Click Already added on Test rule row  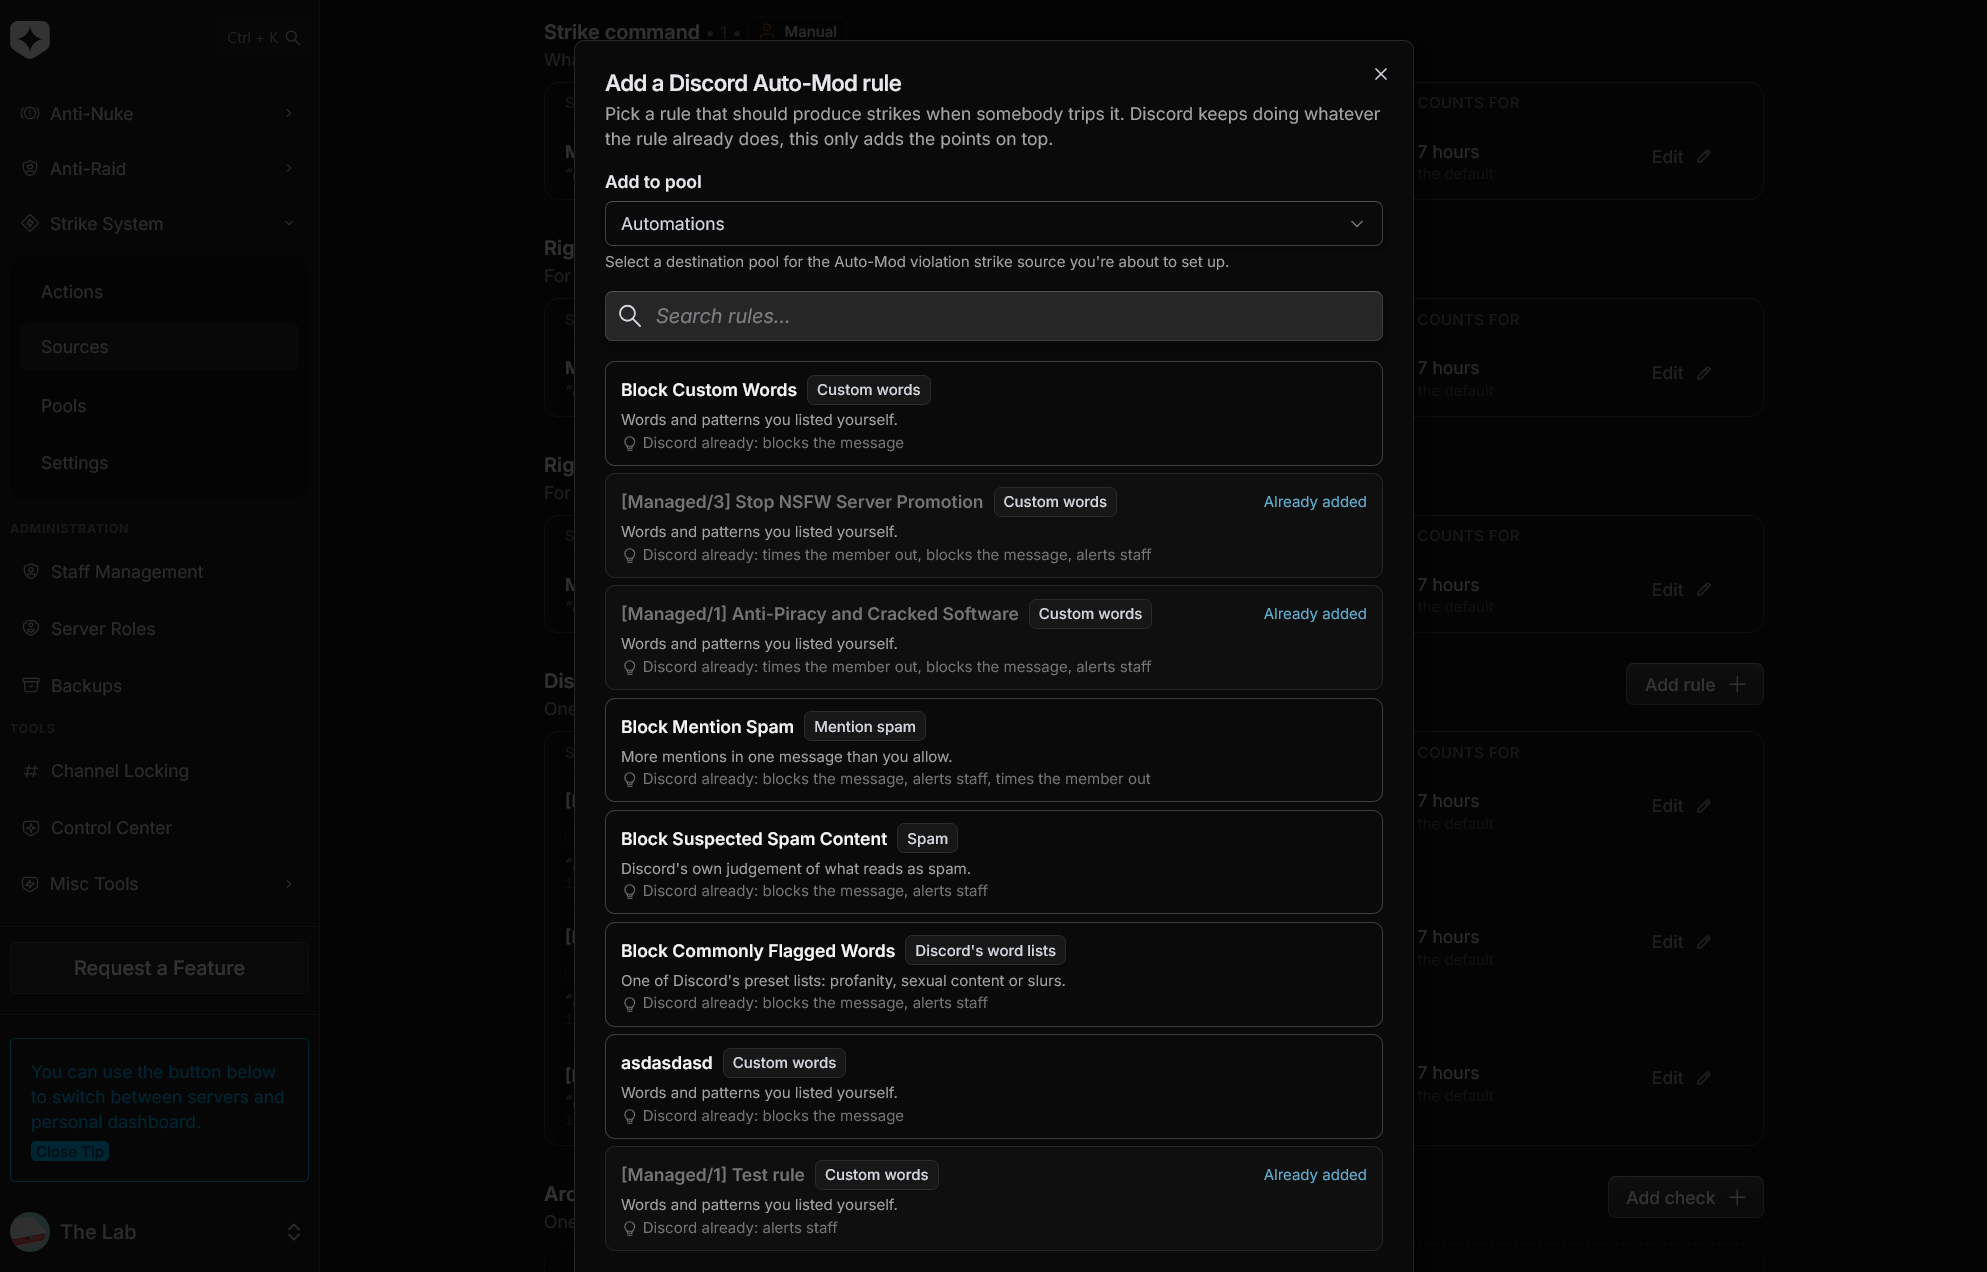1315,1175
